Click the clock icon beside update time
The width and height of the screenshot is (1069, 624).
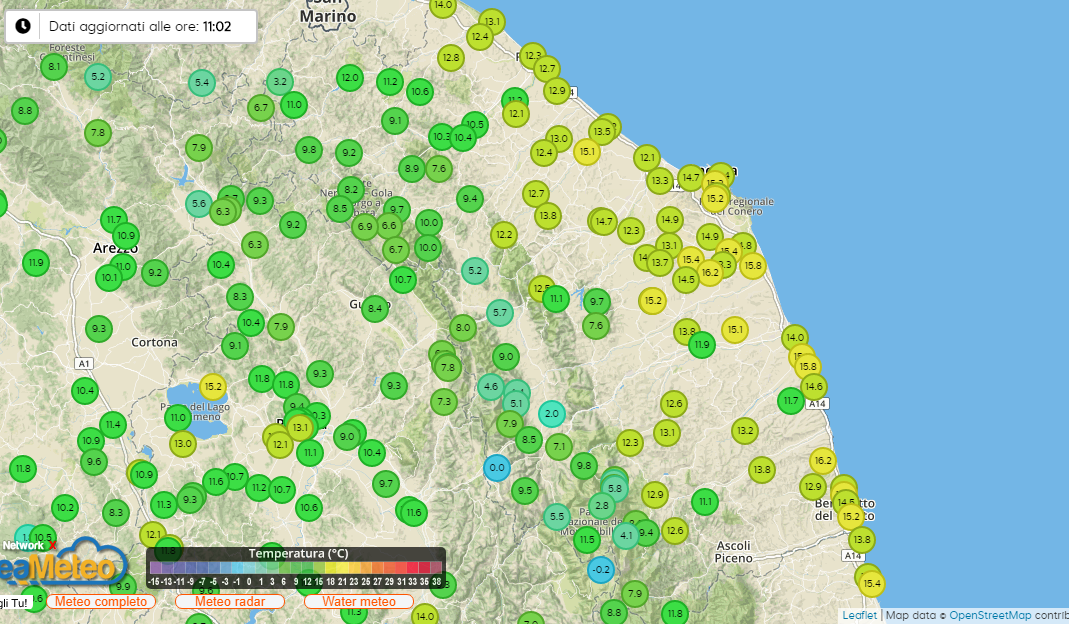[x=22, y=26]
